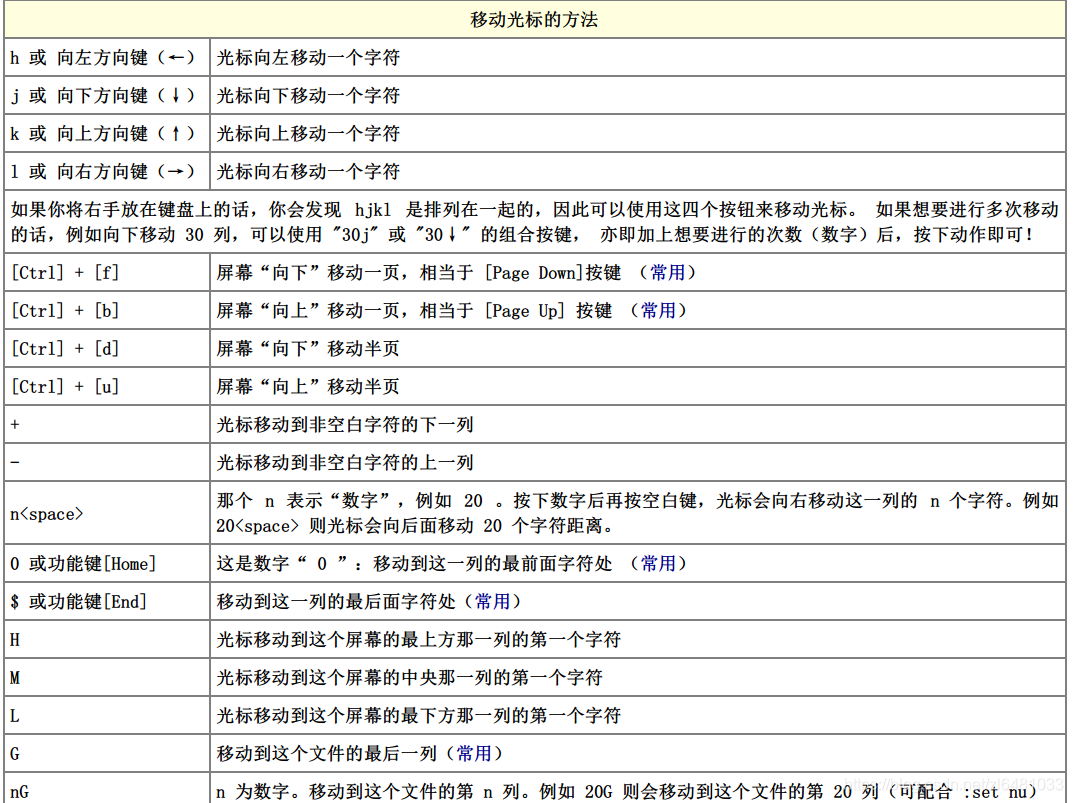Click the Page Up description text
1073x803 pixels.
click(x=452, y=311)
